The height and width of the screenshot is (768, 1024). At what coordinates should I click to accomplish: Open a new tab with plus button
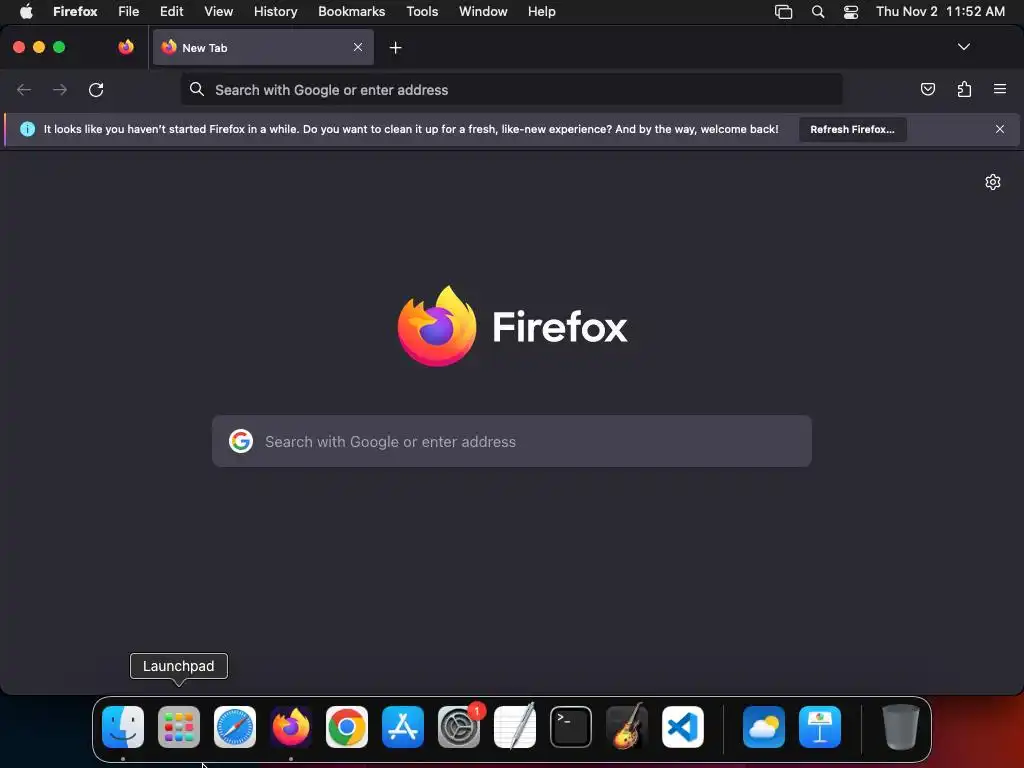click(x=395, y=48)
